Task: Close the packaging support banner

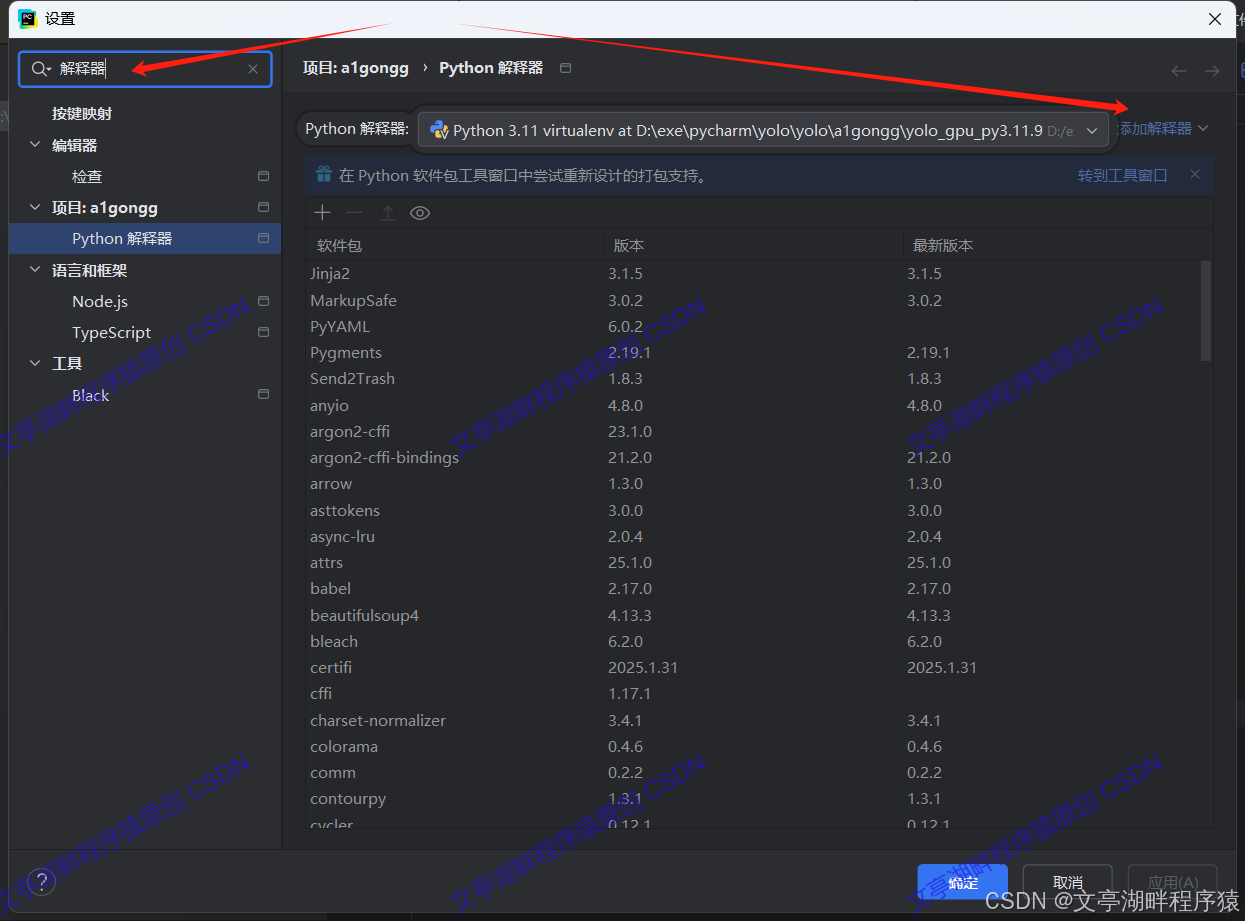Action: click(x=1194, y=174)
